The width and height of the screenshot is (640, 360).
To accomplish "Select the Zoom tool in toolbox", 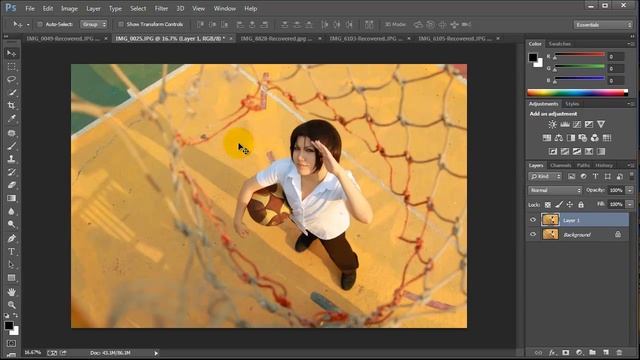I will pyautogui.click(x=11, y=305).
